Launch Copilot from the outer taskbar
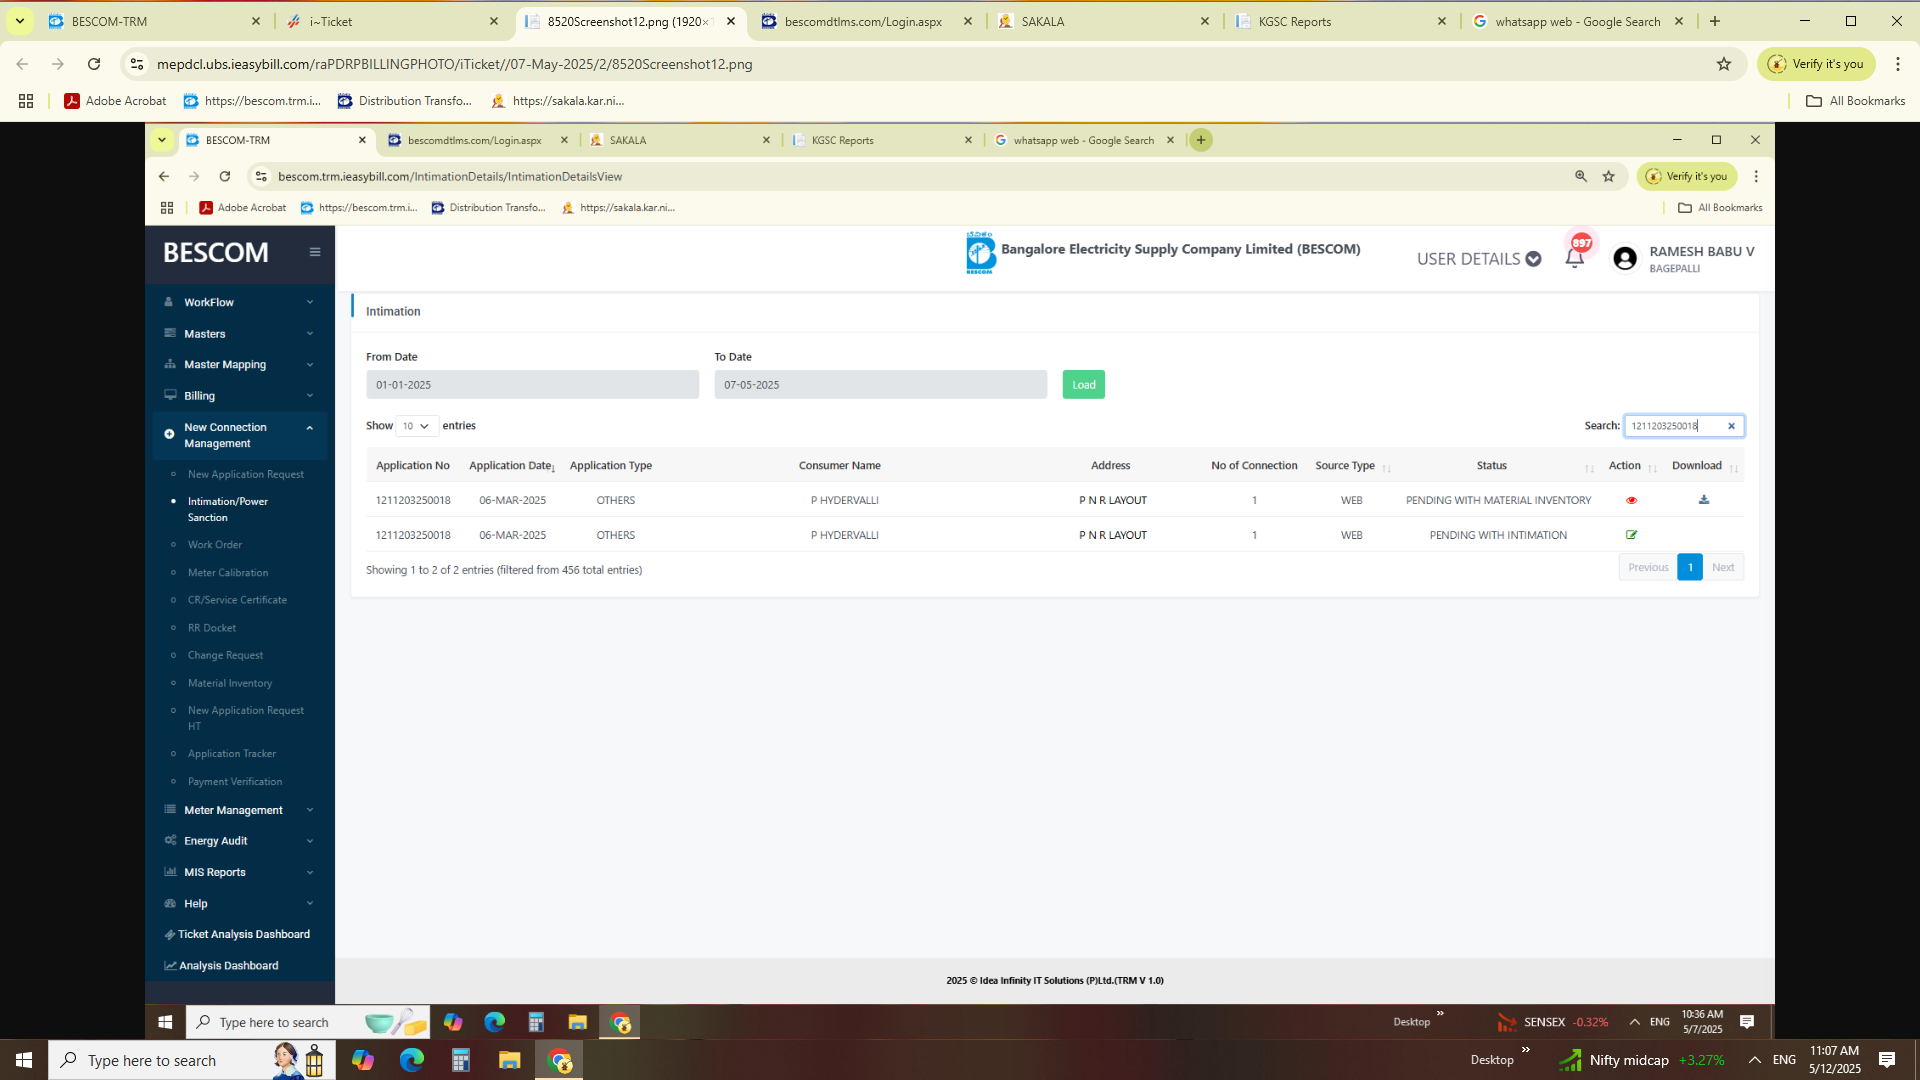Screen dimensions: 1920x1080 pos(362,1060)
